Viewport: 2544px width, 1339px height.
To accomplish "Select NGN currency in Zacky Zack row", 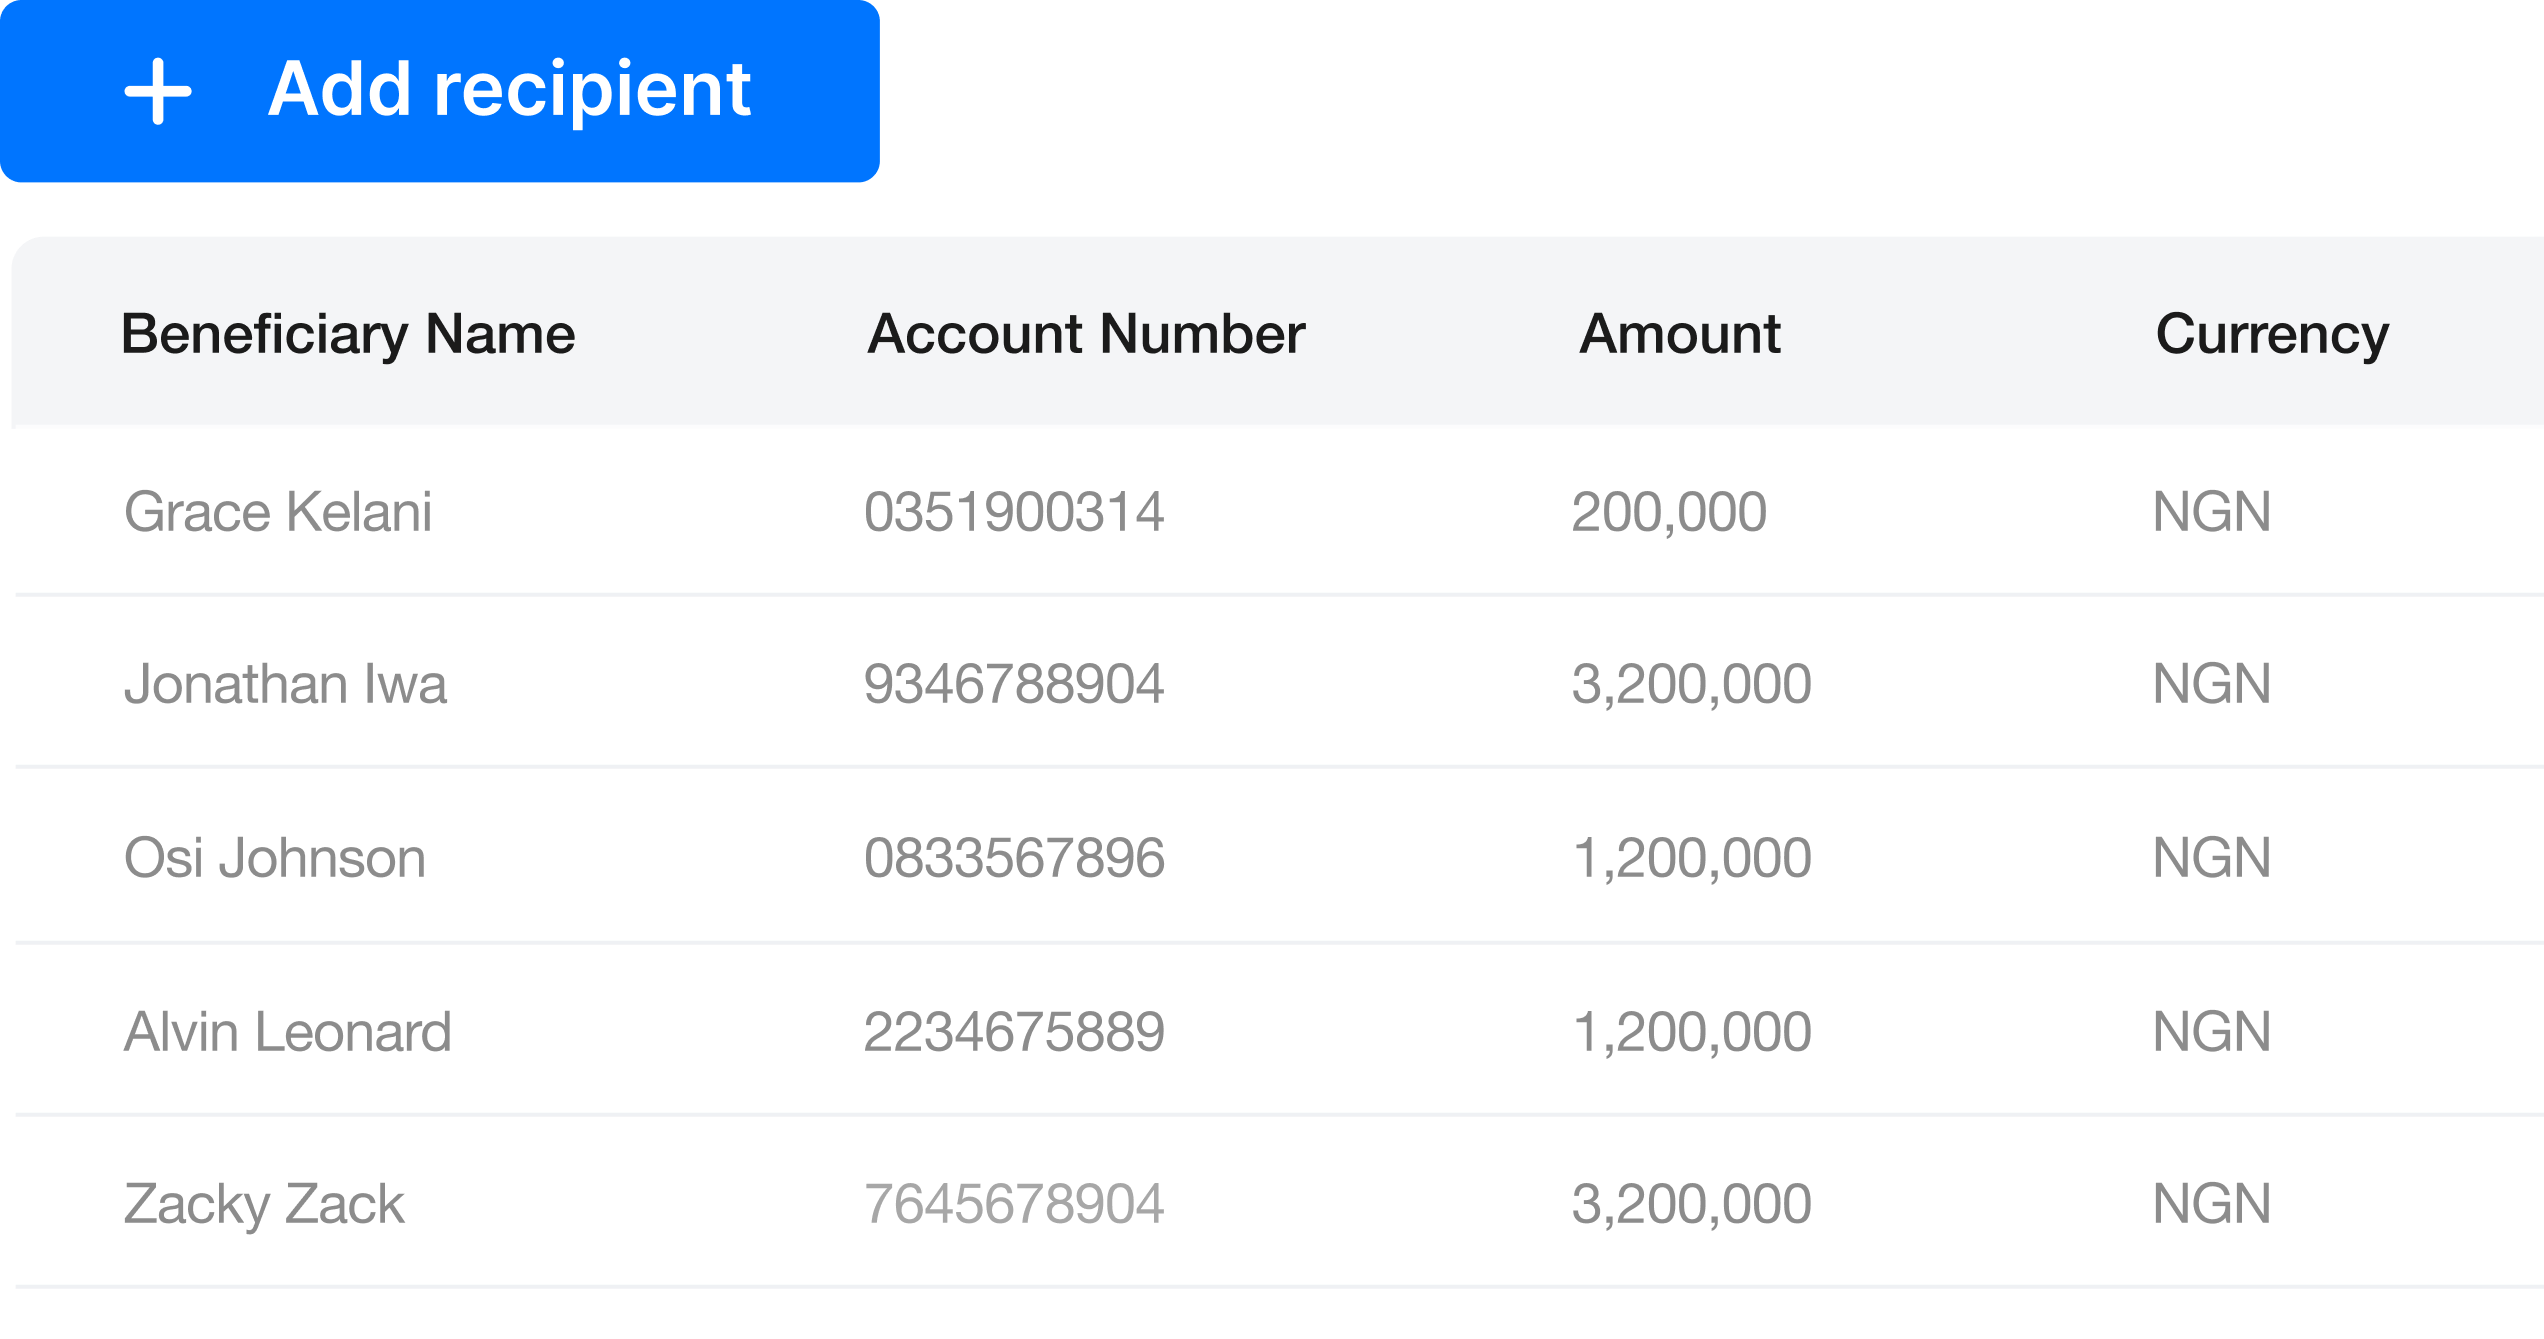I will coord(2212,1204).
